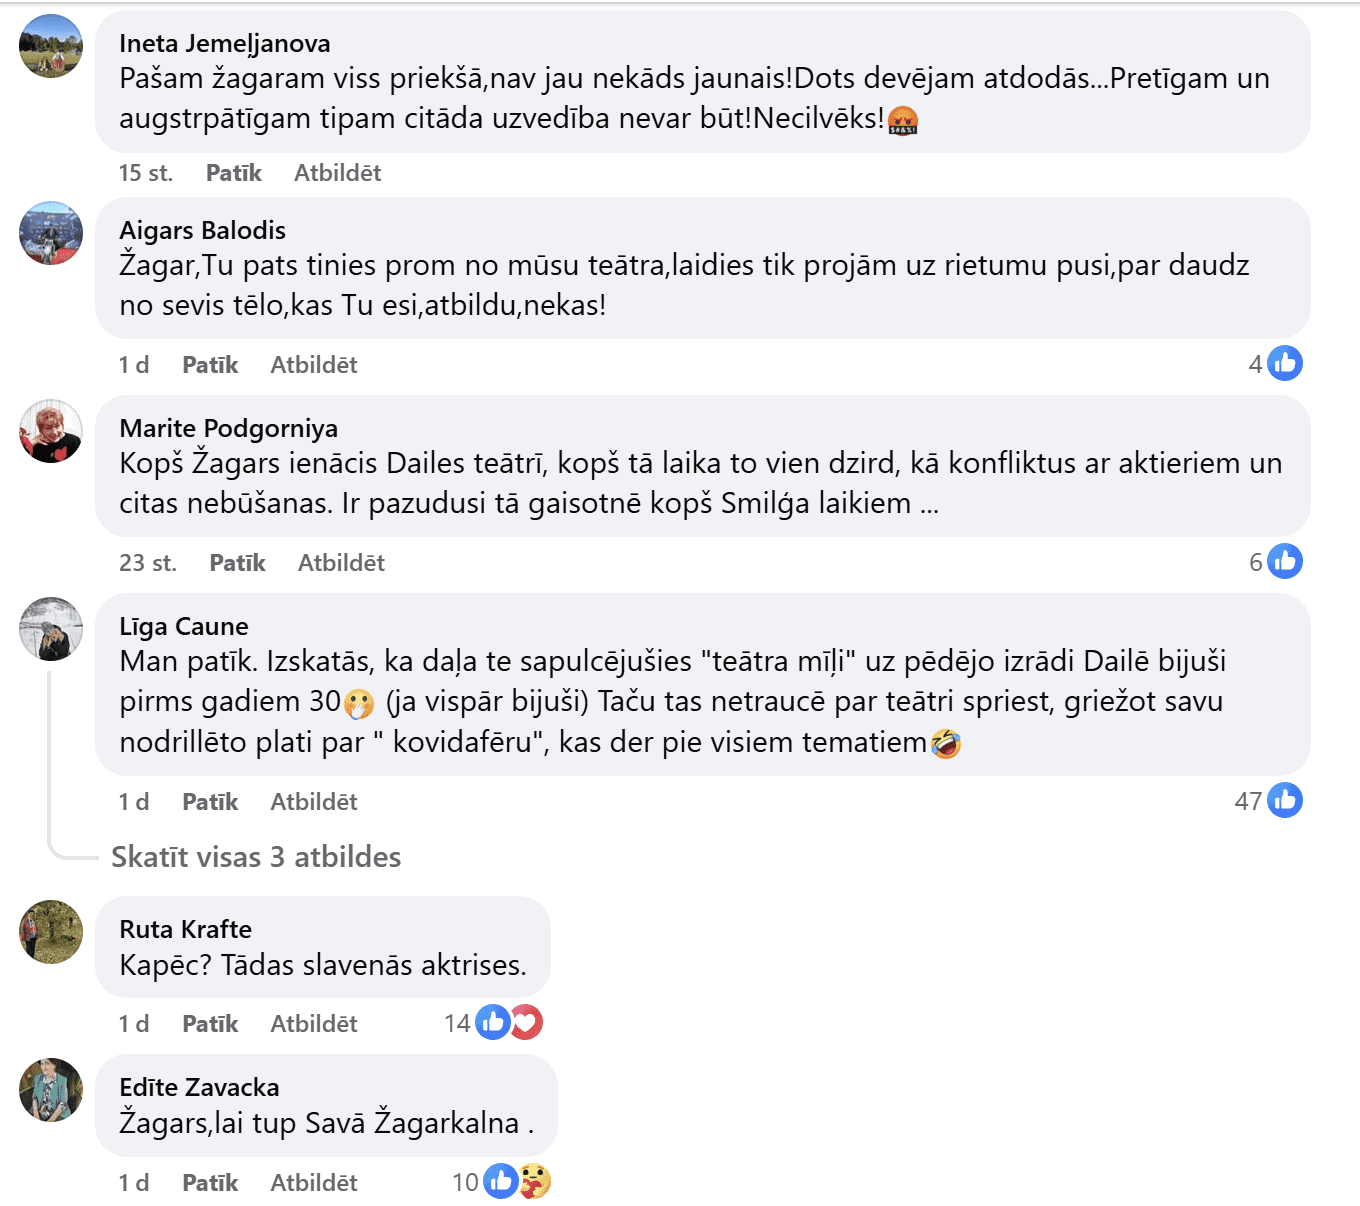Expand all 3 replies under Līga Caune
Image resolution: width=1360 pixels, height=1206 pixels.
[256, 857]
